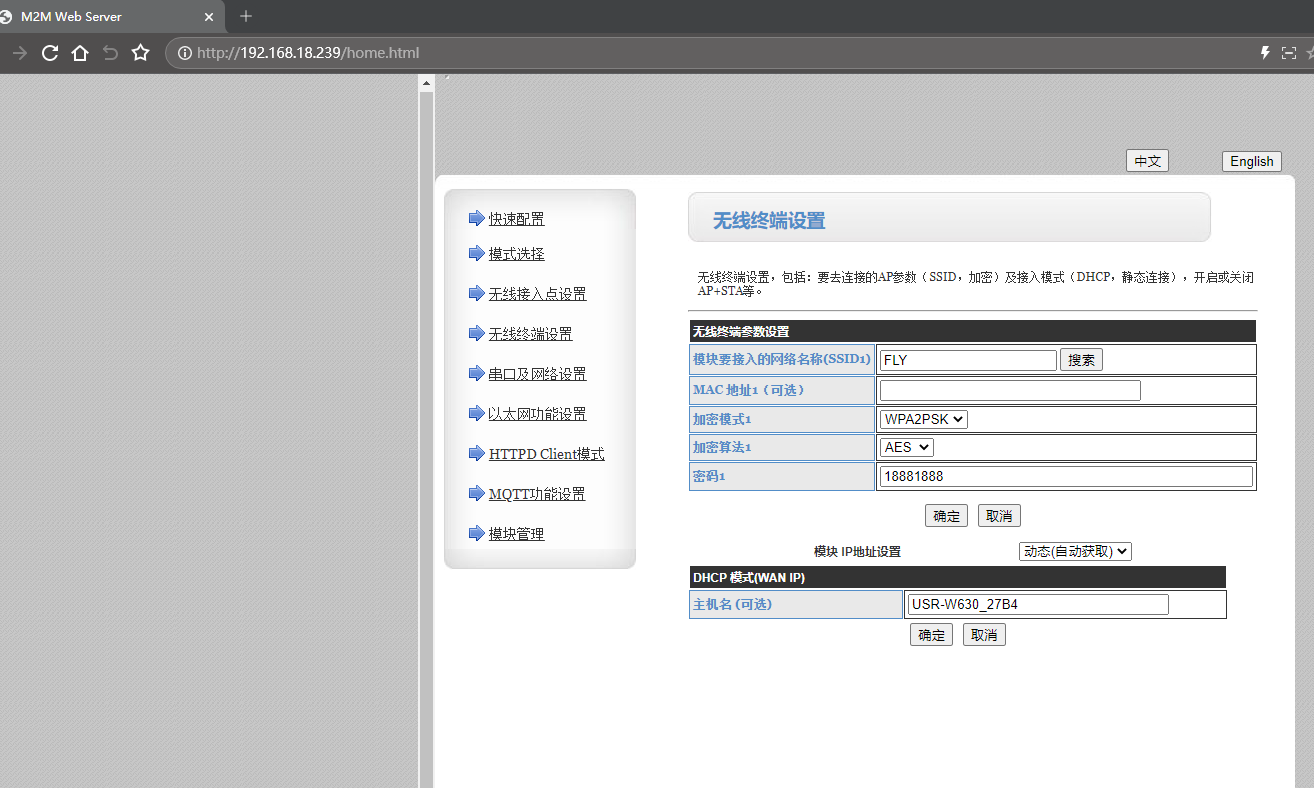Click the undo arrow icon in browser toolbar
This screenshot has height=788, width=1314.
110,53
